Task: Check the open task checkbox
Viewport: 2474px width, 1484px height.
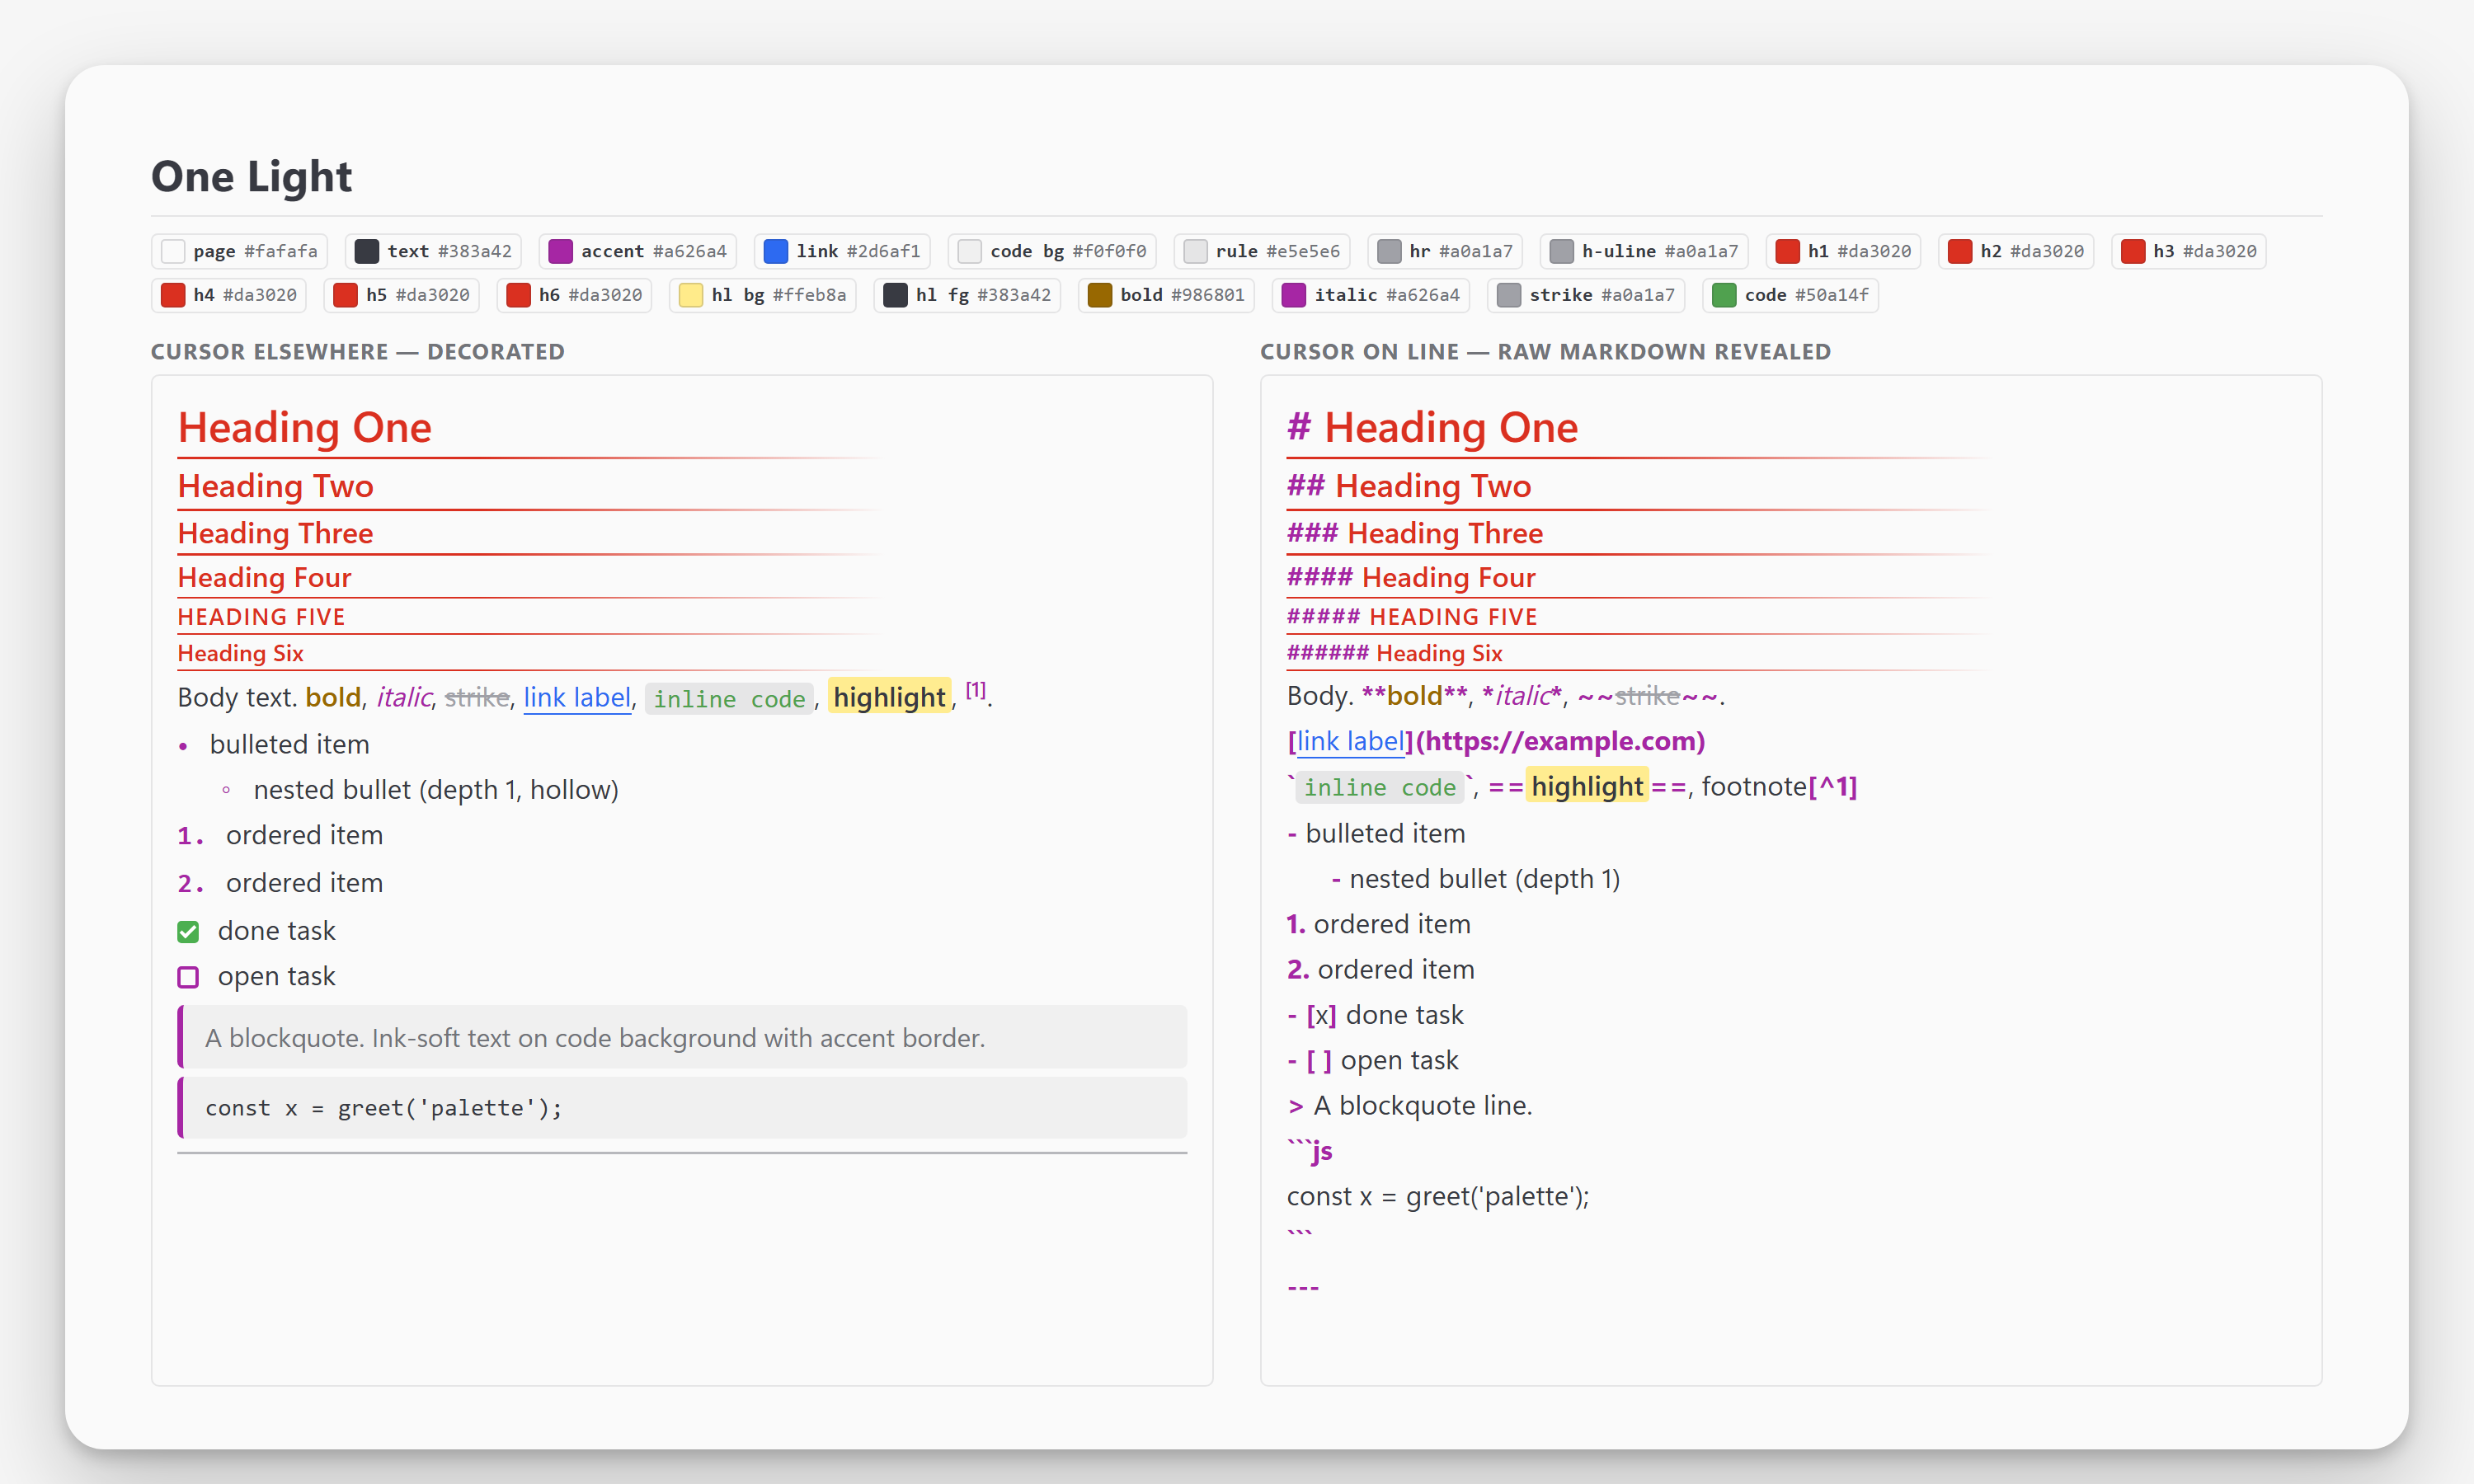Action: 188,977
